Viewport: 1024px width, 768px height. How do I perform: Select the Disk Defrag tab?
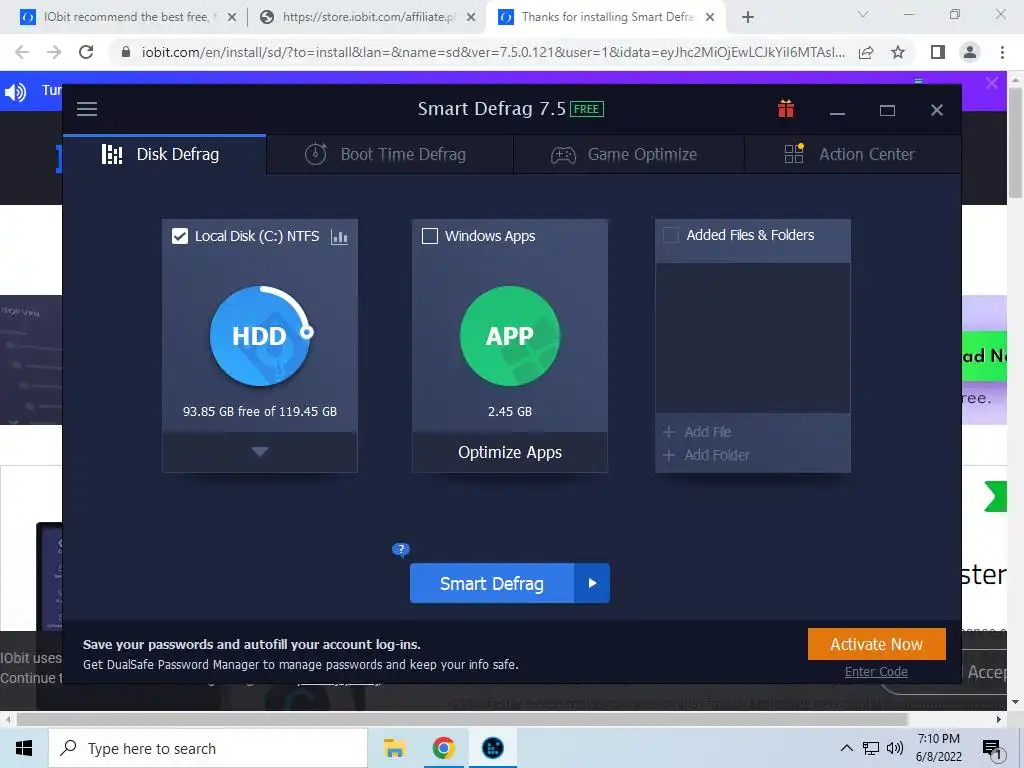165,154
